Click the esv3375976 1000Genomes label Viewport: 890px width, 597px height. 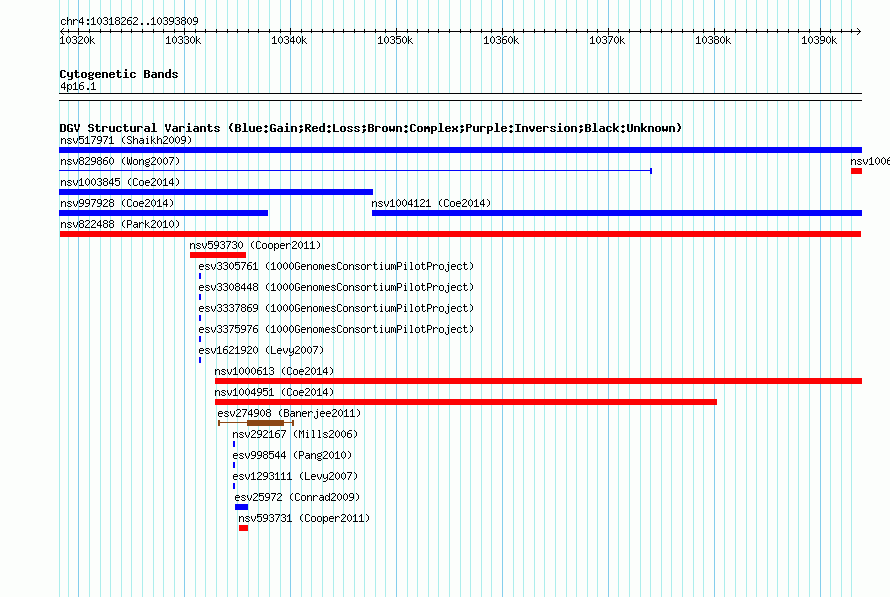point(336,329)
